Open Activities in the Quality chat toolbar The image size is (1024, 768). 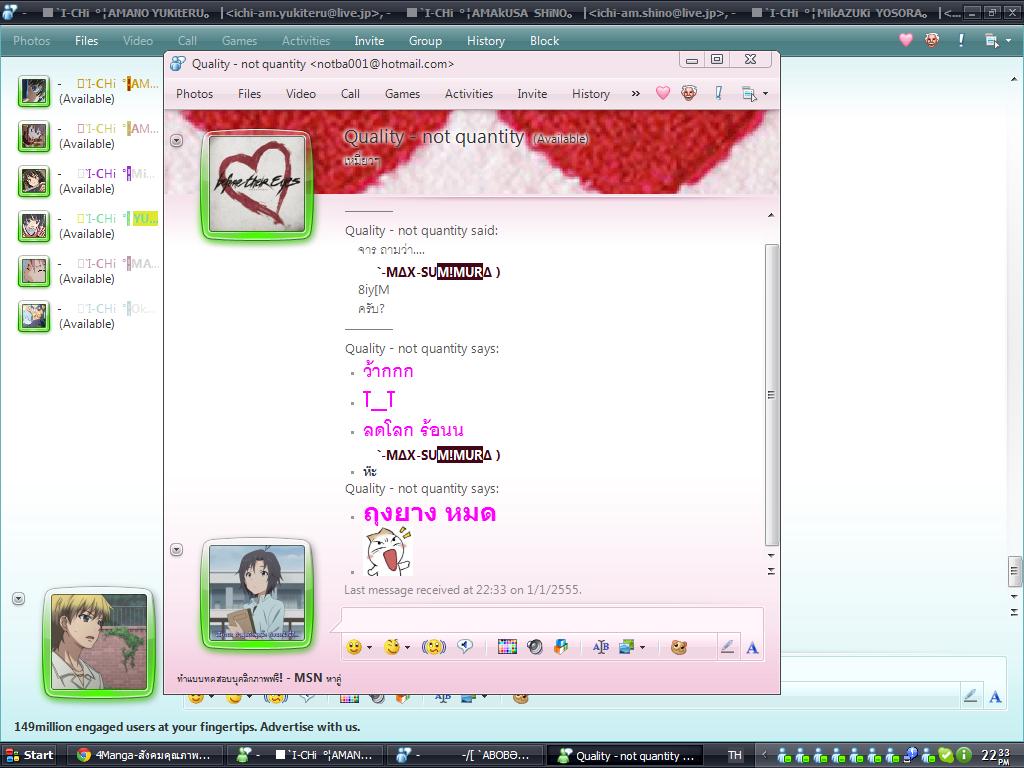click(x=469, y=93)
